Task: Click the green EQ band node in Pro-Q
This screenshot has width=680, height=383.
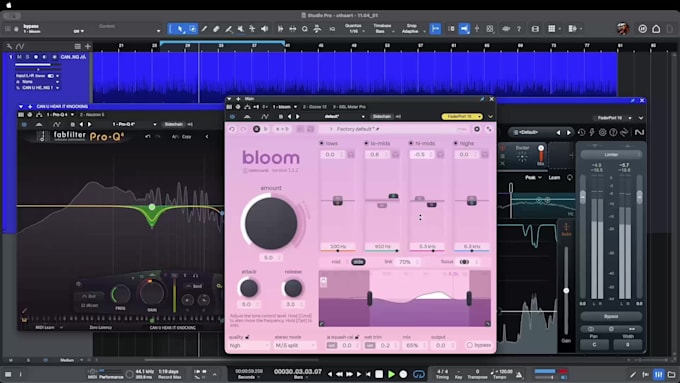Action: [x=152, y=207]
